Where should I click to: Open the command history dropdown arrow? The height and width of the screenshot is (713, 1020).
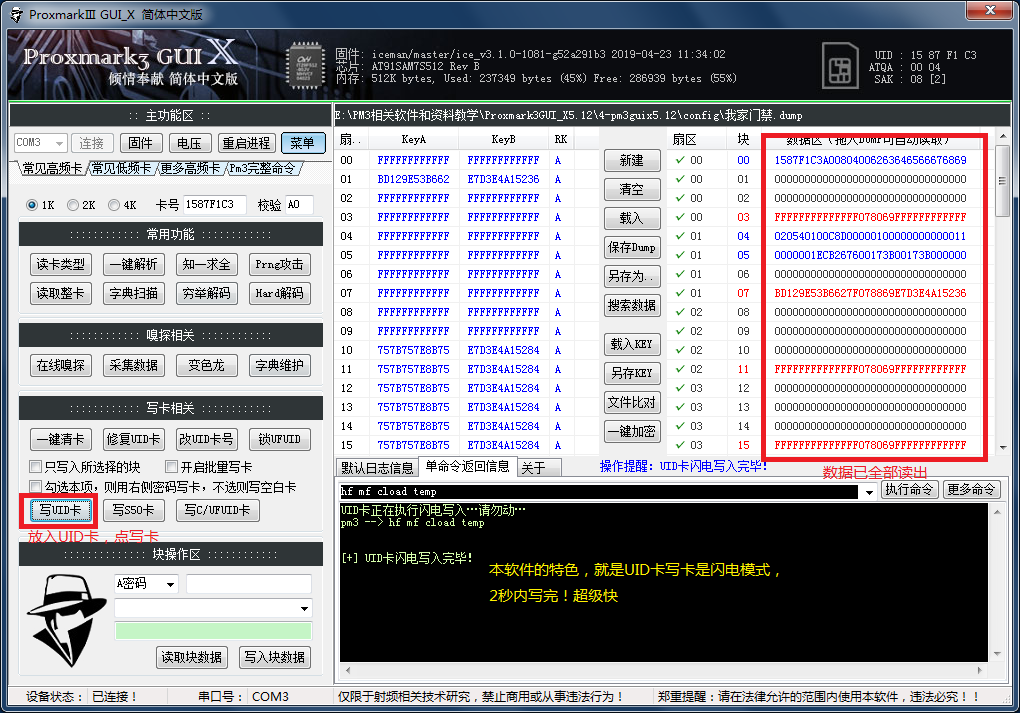tap(869, 492)
